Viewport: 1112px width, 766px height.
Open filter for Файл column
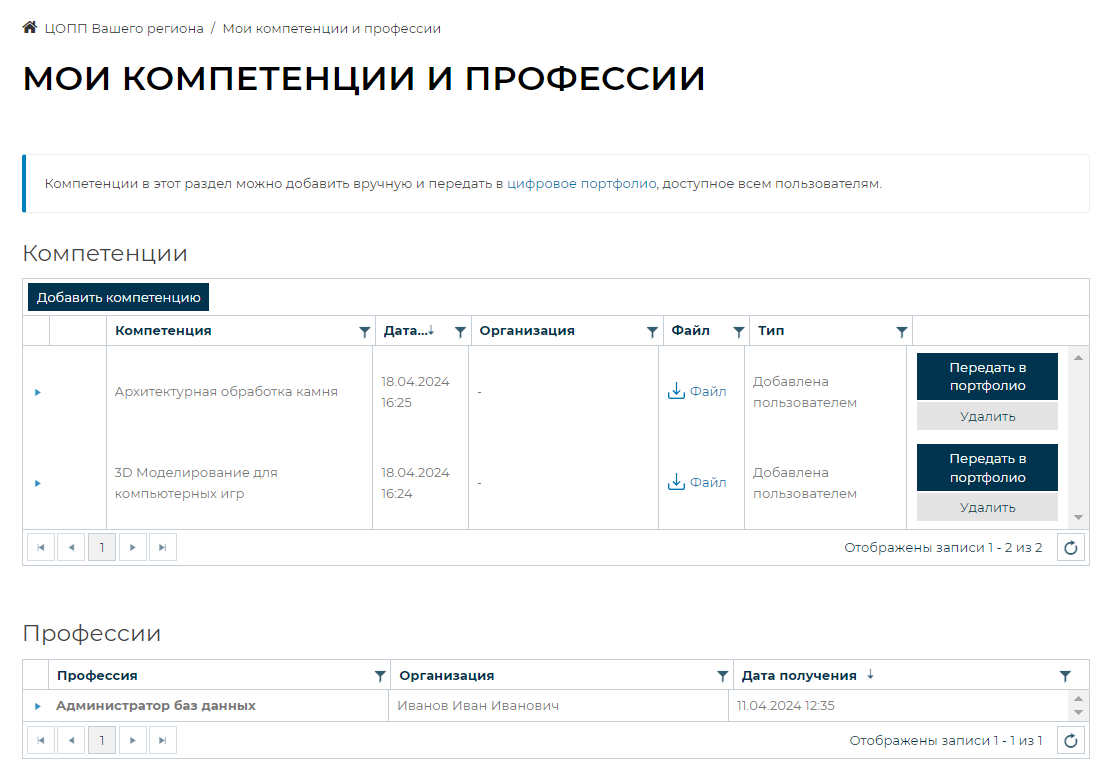click(739, 332)
